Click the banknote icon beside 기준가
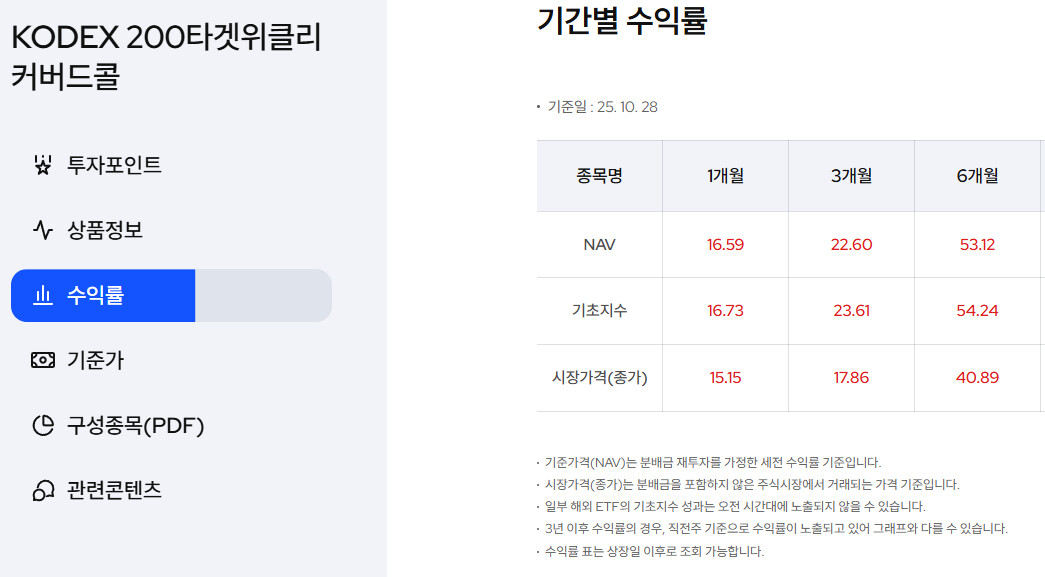This screenshot has height=577, width=1045. [42, 361]
